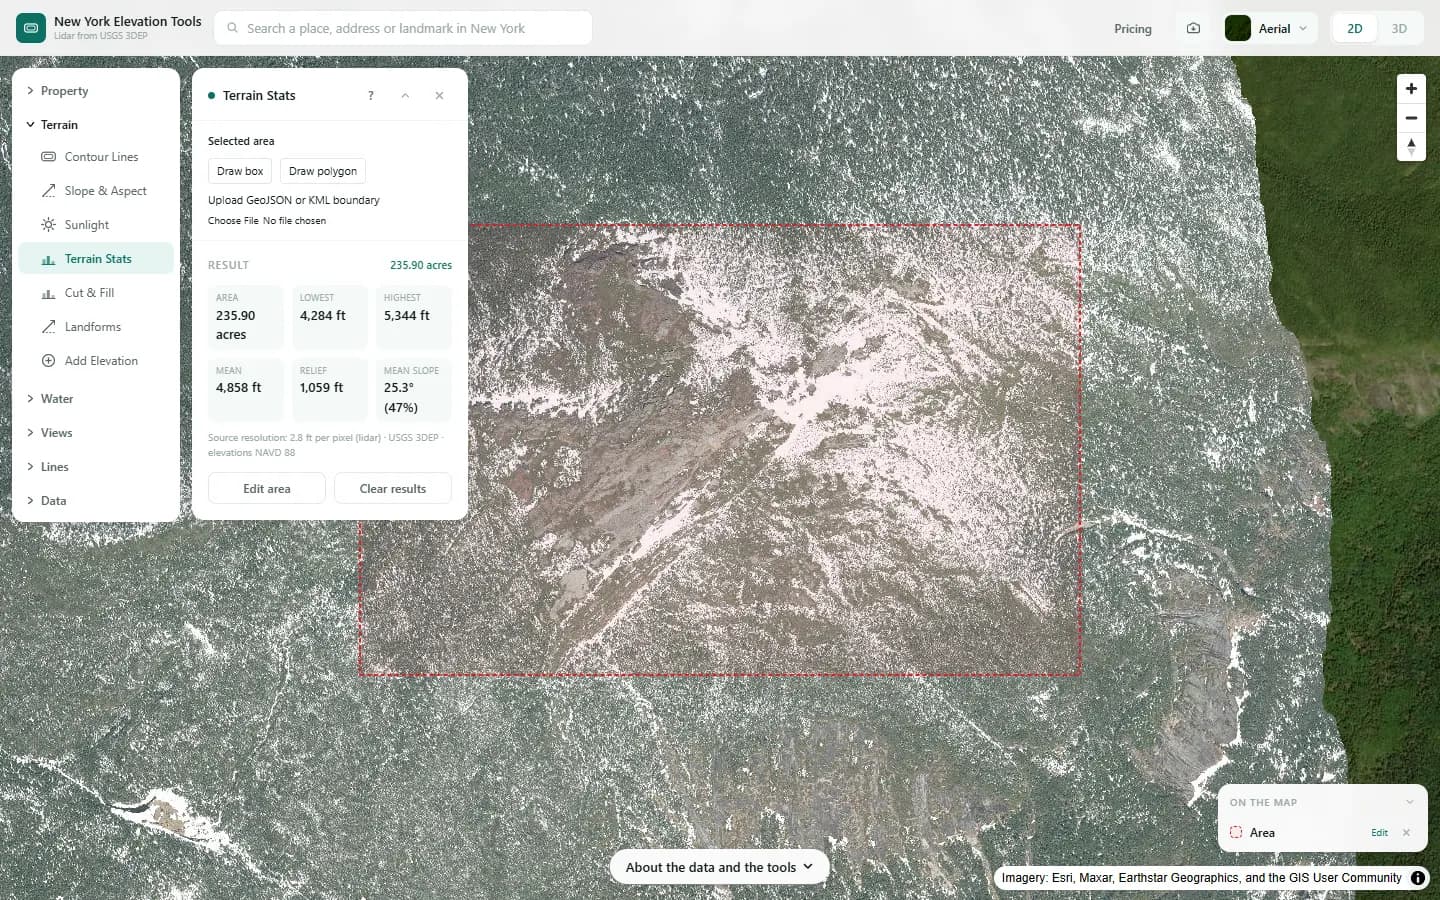
Task: Click the Aerial basemap thumbnail
Action: pyautogui.click(x=1238, y=28)
